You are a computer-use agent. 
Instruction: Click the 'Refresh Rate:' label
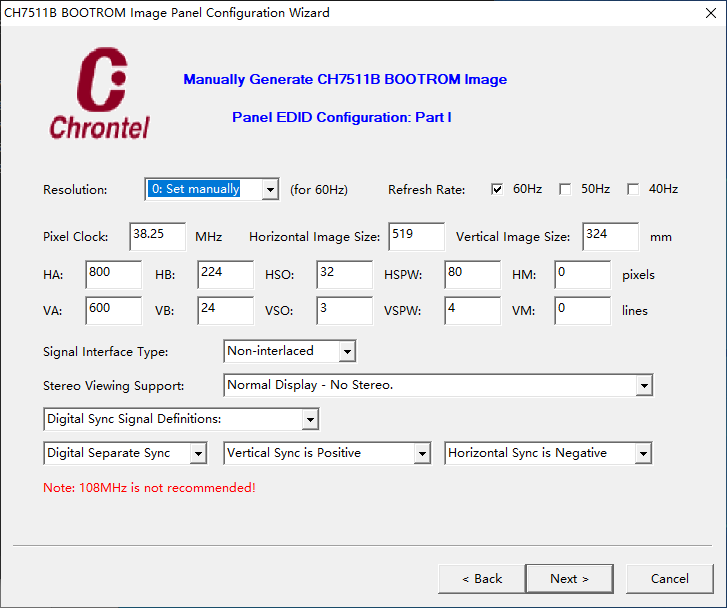click(x=427, y=190)
